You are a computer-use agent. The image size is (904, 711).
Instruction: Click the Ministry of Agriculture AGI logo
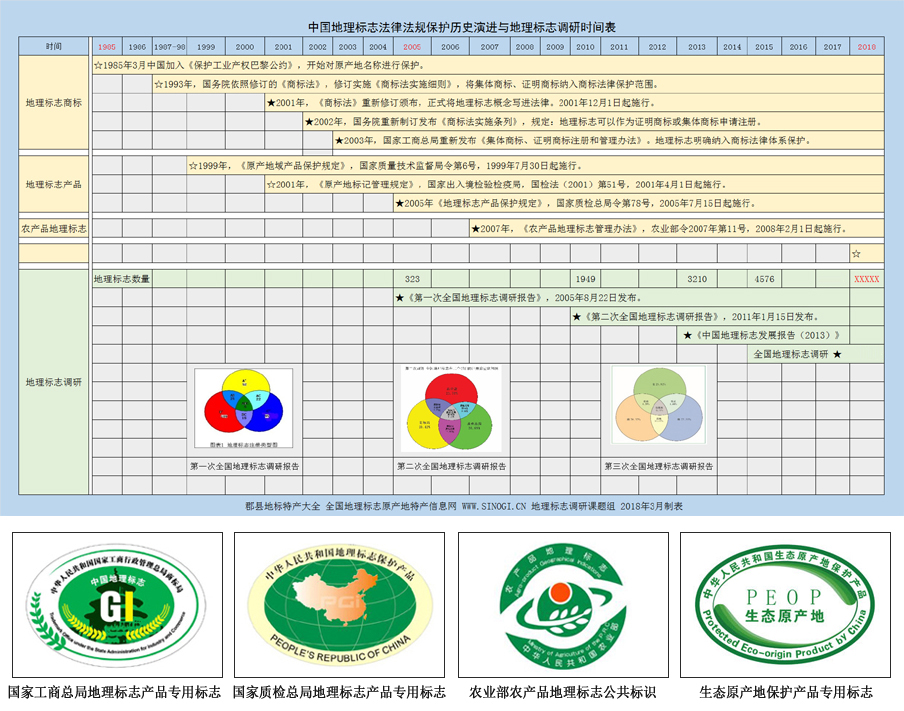click(563, 605)
